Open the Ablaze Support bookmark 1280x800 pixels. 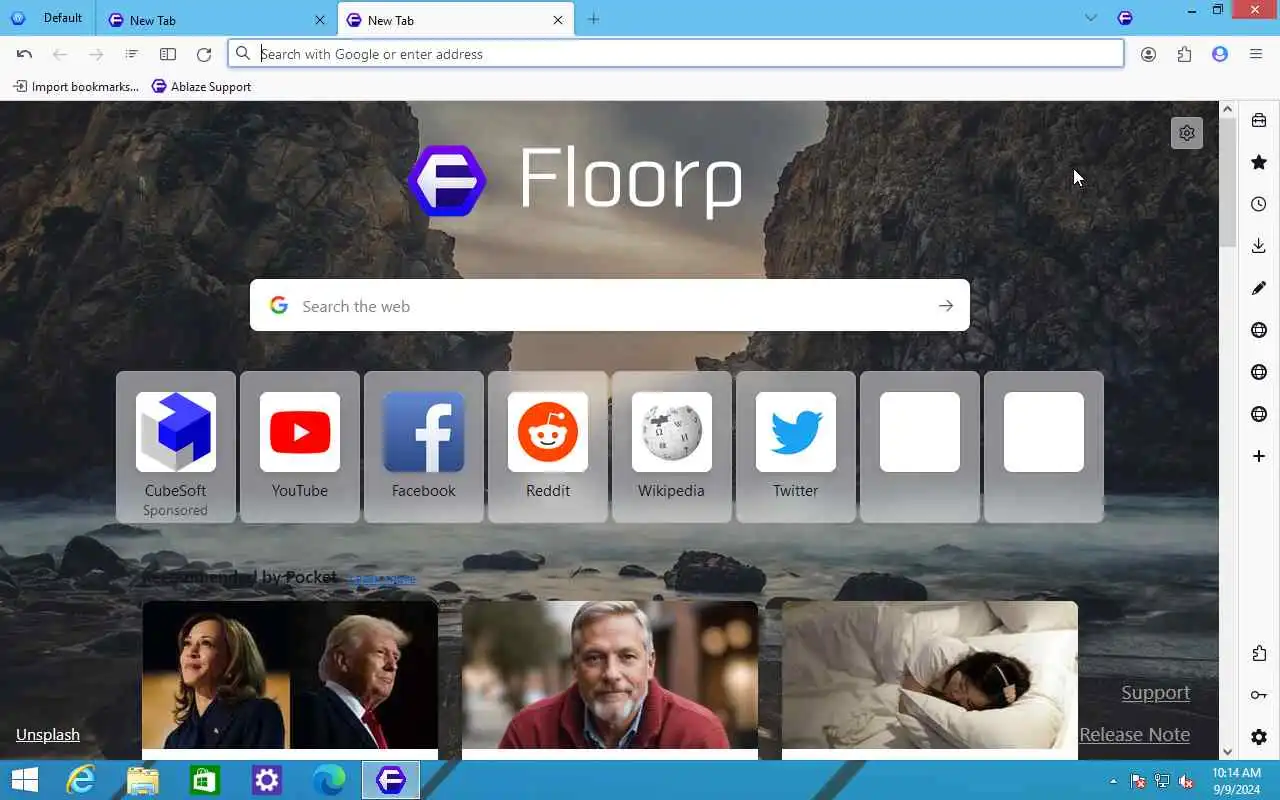(201, 87)
